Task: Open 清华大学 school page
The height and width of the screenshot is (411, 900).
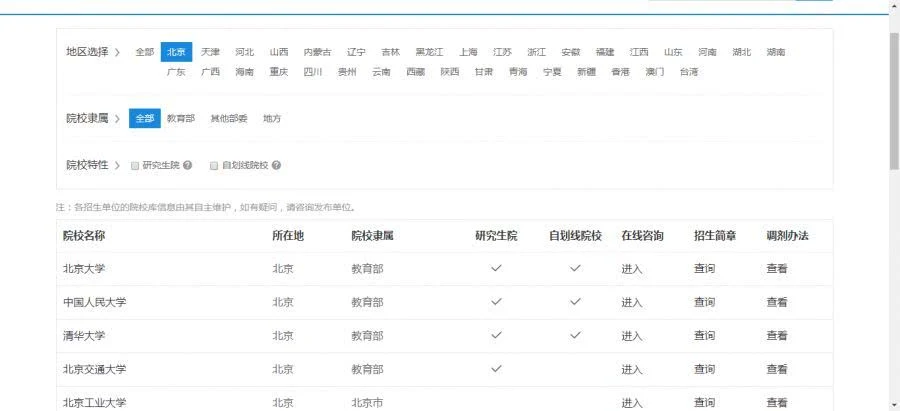Action: tap(84, 336)
